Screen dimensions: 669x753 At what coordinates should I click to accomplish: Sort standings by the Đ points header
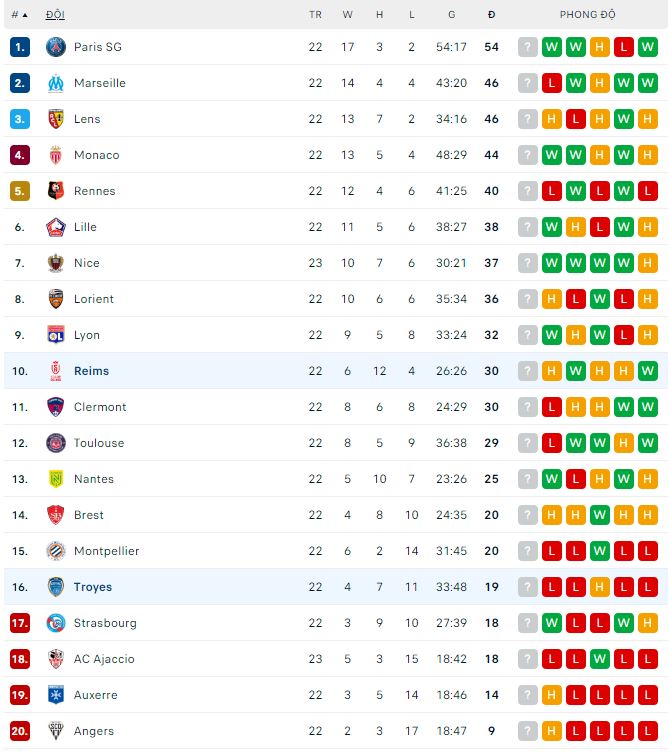coord(491,15)
